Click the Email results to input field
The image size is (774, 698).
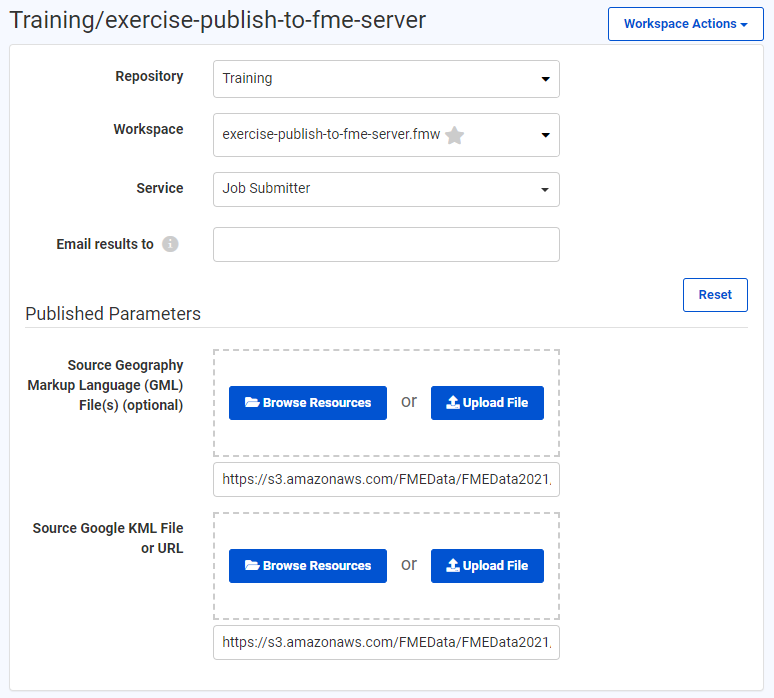click(x=386, y=245)
